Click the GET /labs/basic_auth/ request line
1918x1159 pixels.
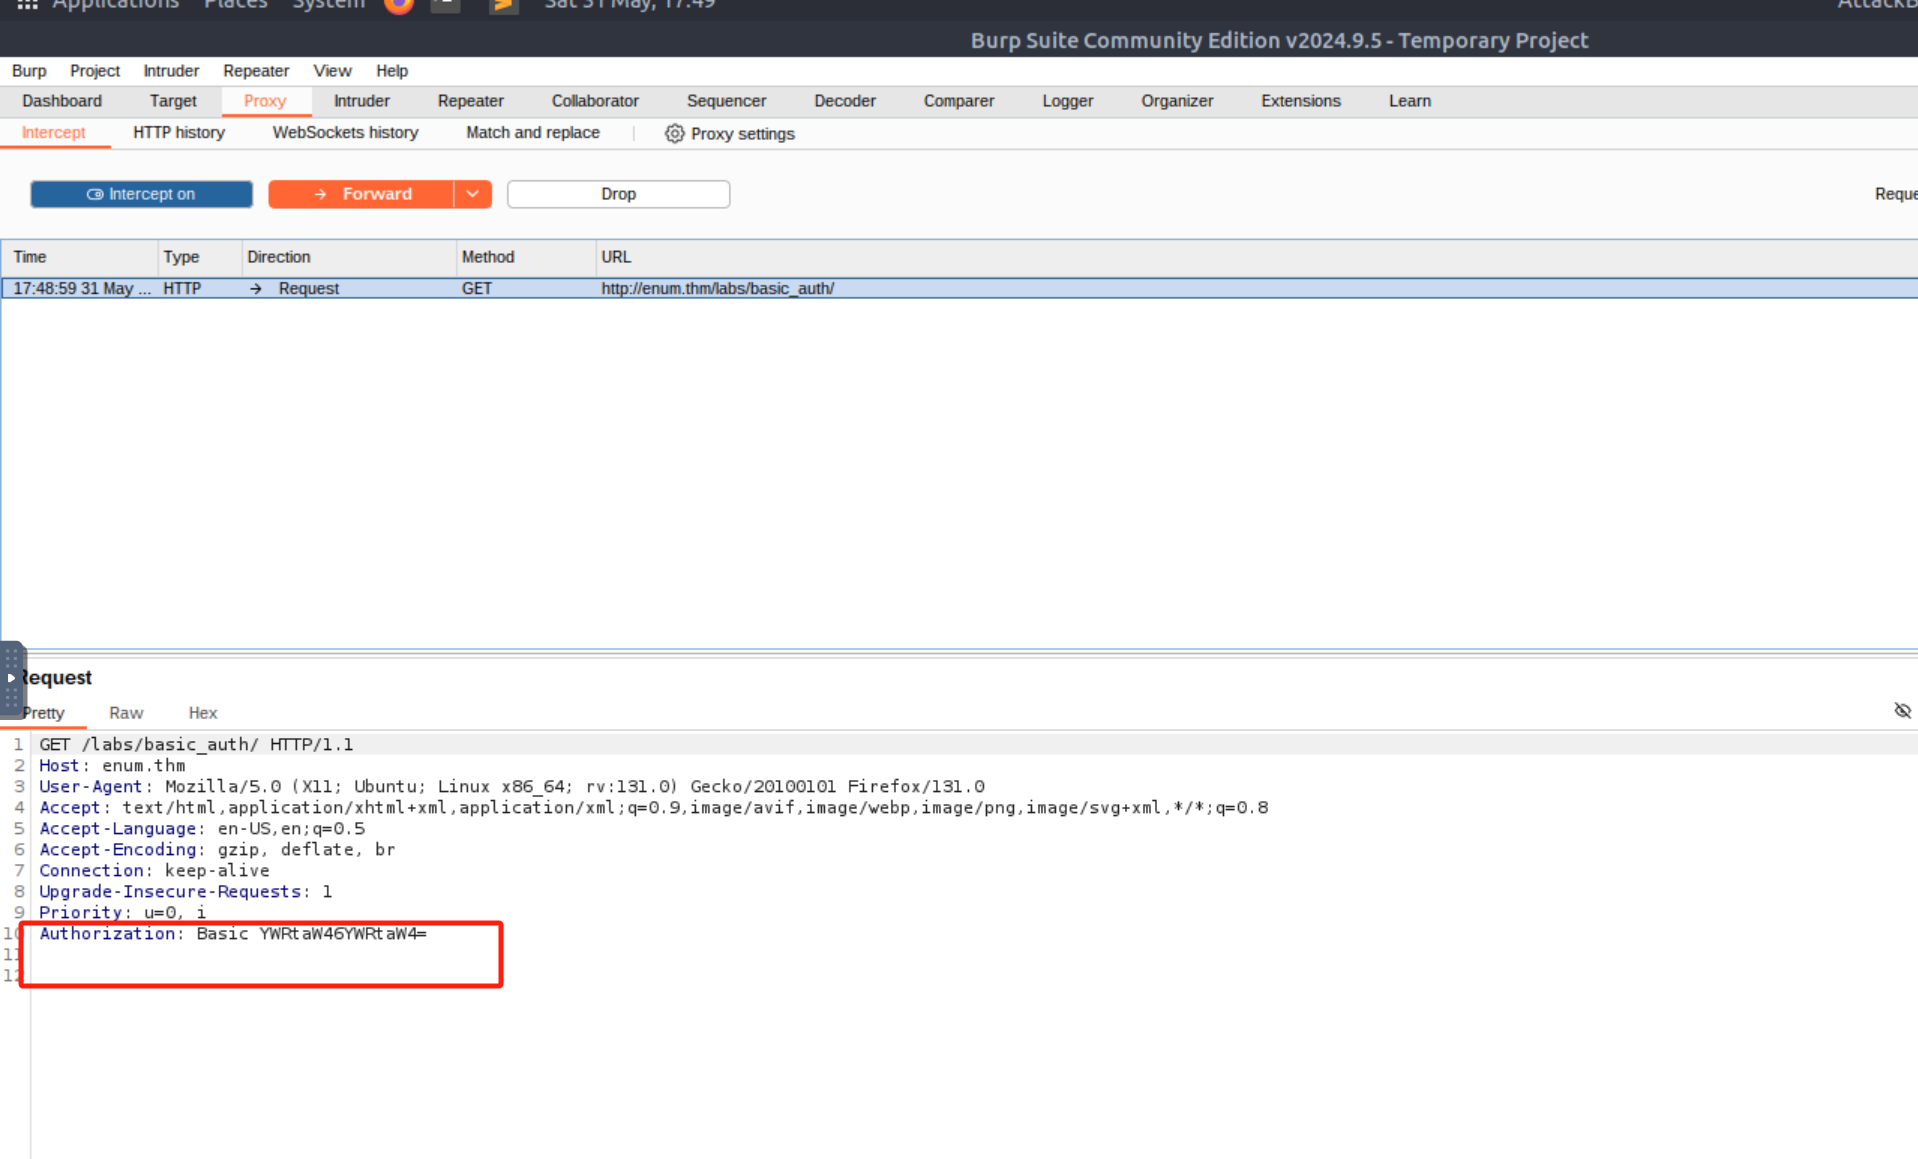pyautogui.click(x=196, y=744)
